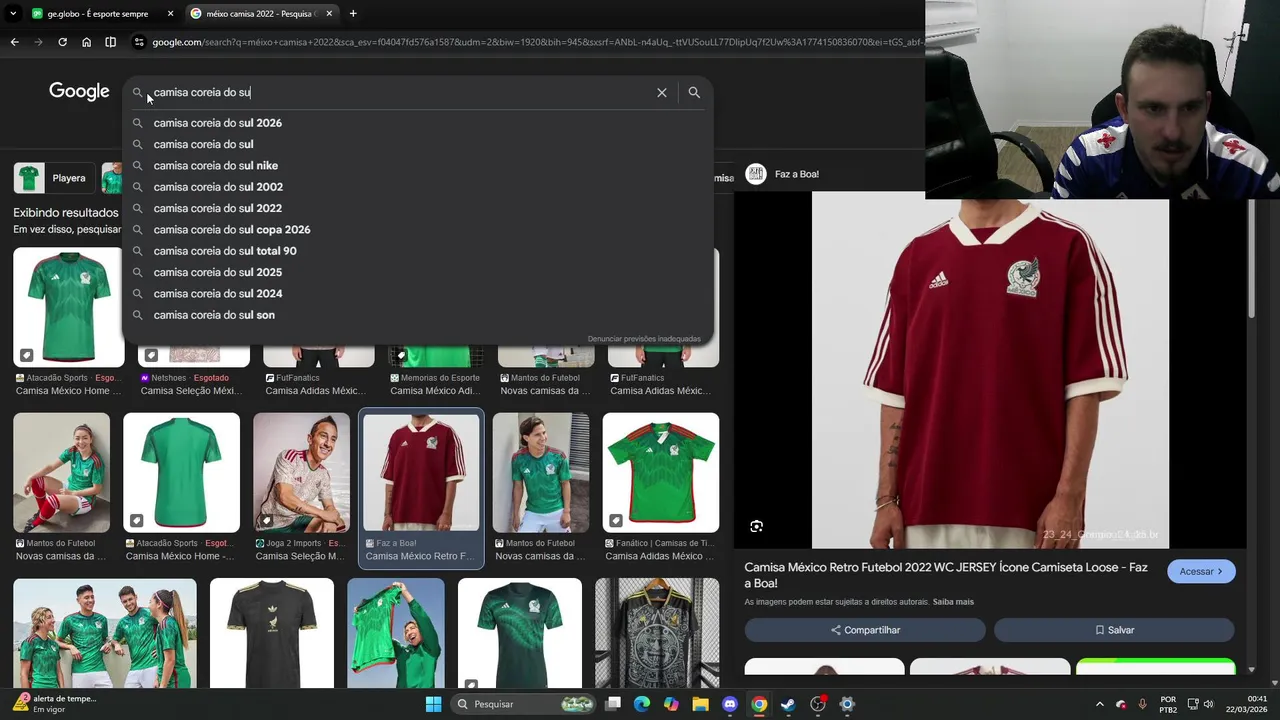Open File Explorer from the taskbar

click(700, 704)
